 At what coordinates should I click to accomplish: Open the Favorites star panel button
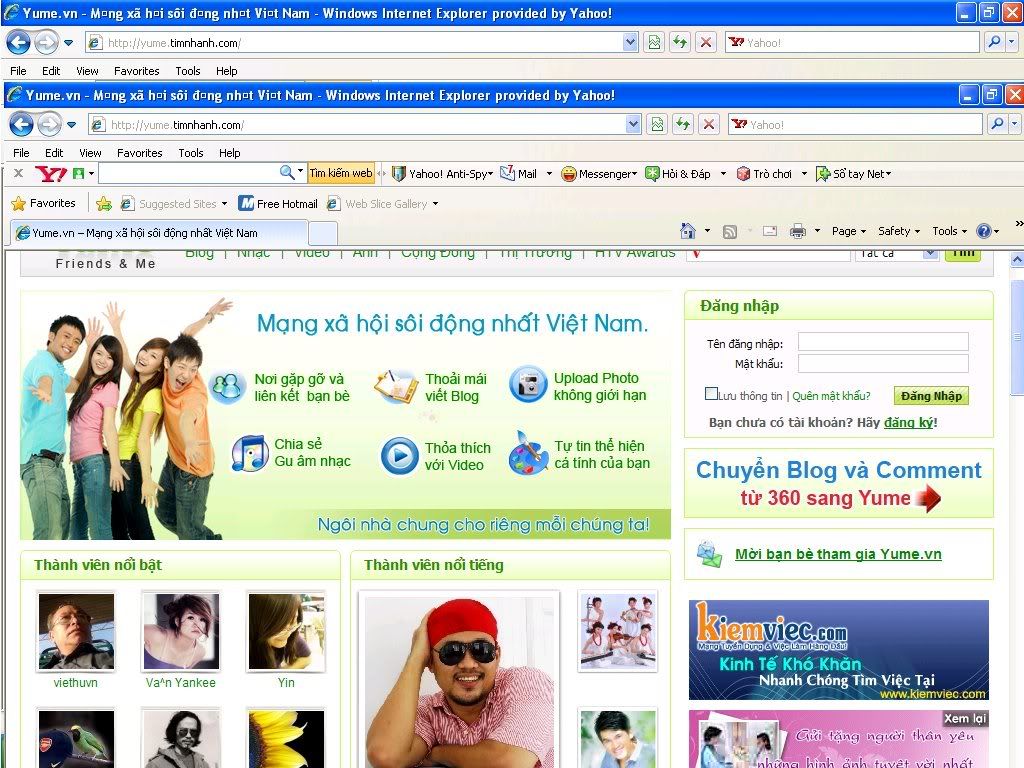pyautogui.click(x=43, y=203)
